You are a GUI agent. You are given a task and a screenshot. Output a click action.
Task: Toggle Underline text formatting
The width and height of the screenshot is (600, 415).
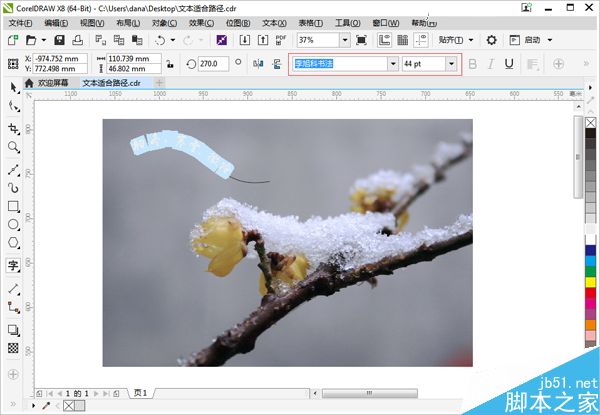[x=509, y=64]
